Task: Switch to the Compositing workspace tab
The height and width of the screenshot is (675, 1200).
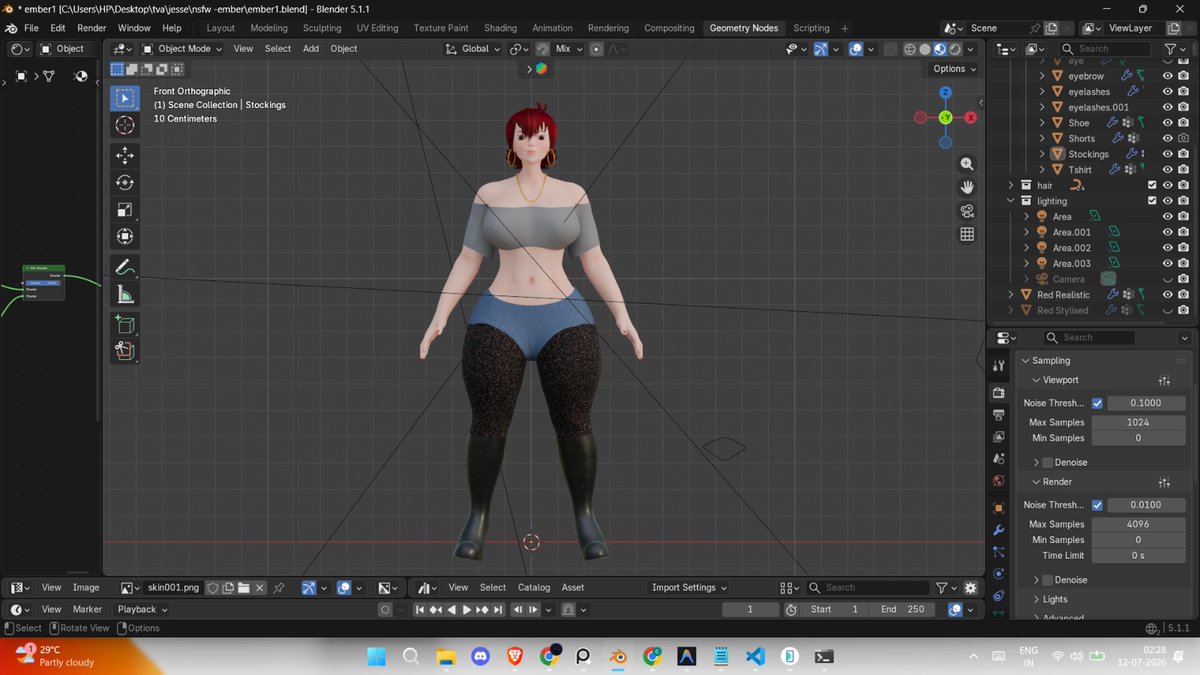Action: click(669, 28)
